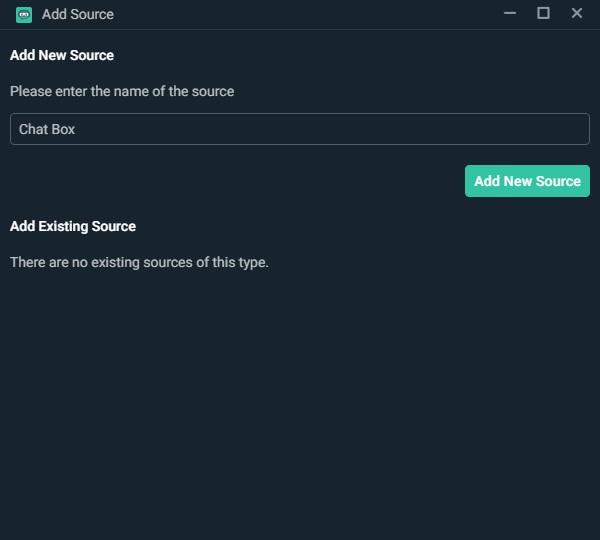The width and height of the screenshot is (600, 540).
Task: Click 'Please enter the name of the source' text
Action: [122, 91]
